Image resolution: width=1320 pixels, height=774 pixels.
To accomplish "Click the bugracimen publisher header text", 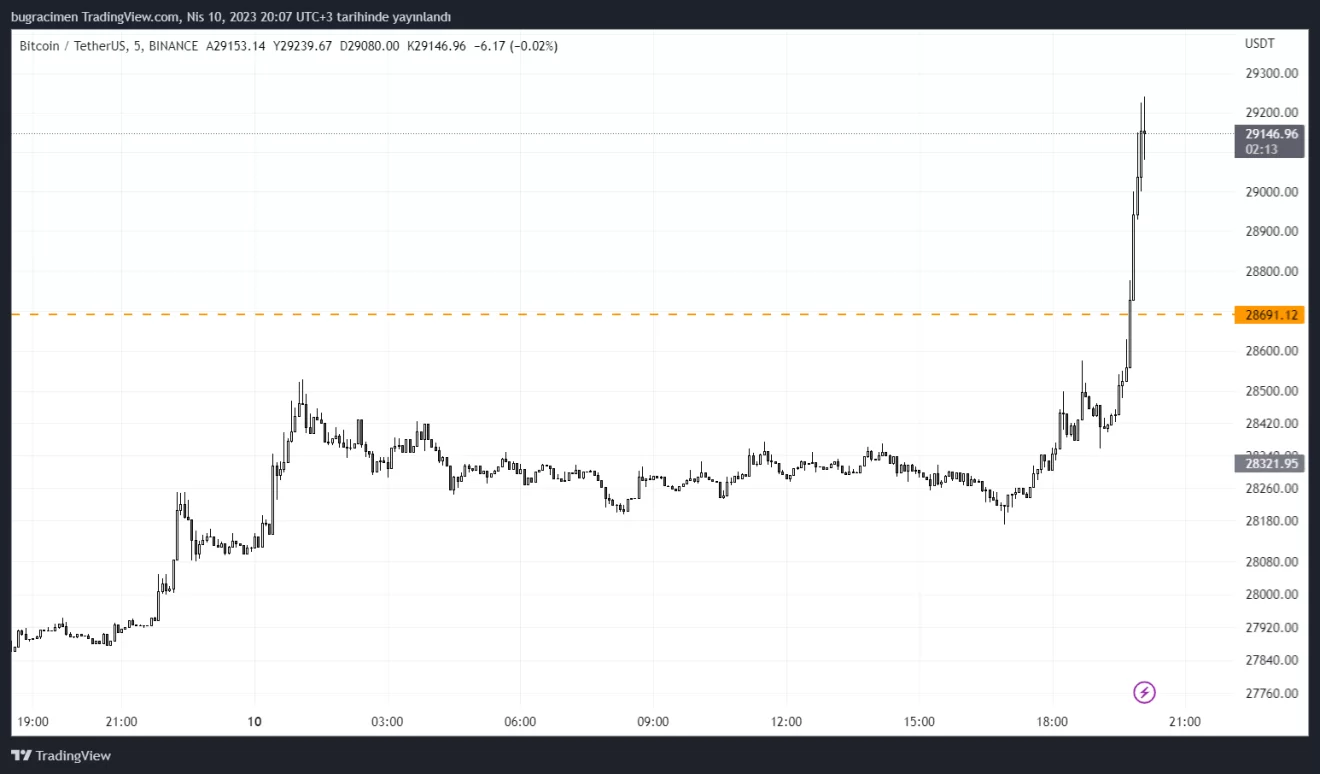I will tap(231, 16).
